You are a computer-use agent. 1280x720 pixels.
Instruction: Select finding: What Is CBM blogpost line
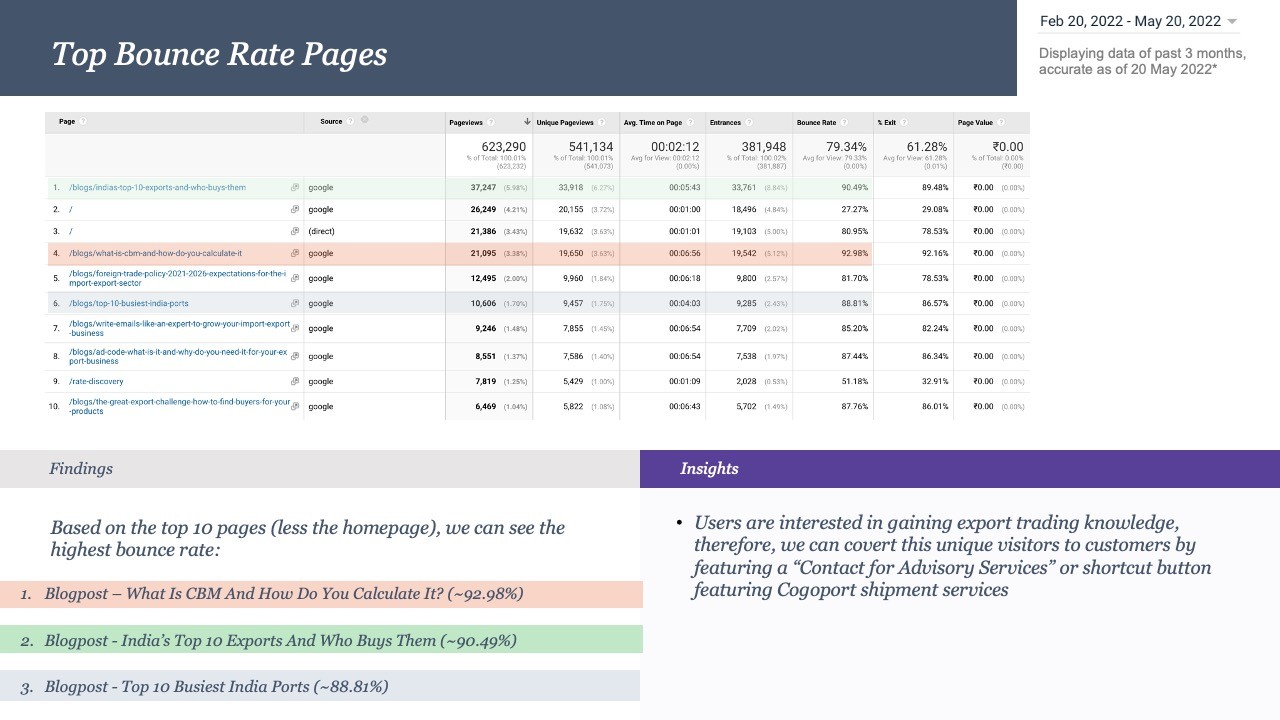[x=321, y=594]
